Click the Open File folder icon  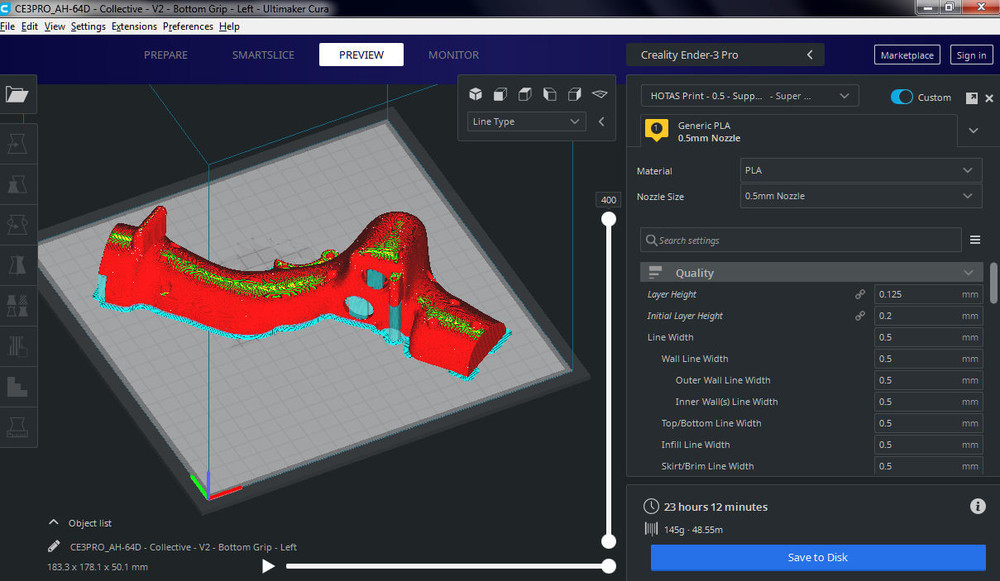pyautogui.click(x=18, y=95)
